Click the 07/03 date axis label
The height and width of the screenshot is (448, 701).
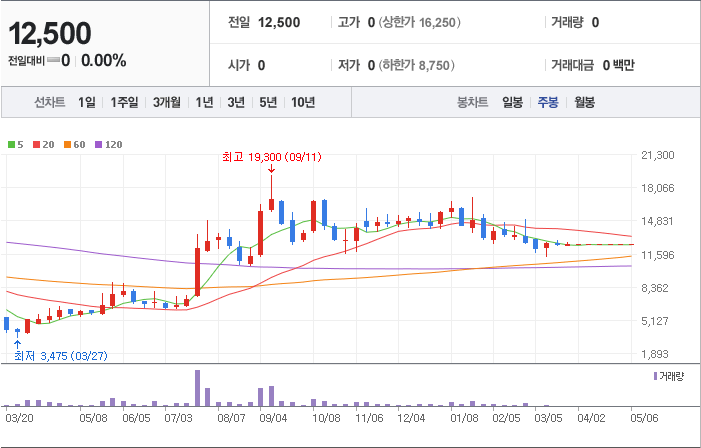click(178, 418)
